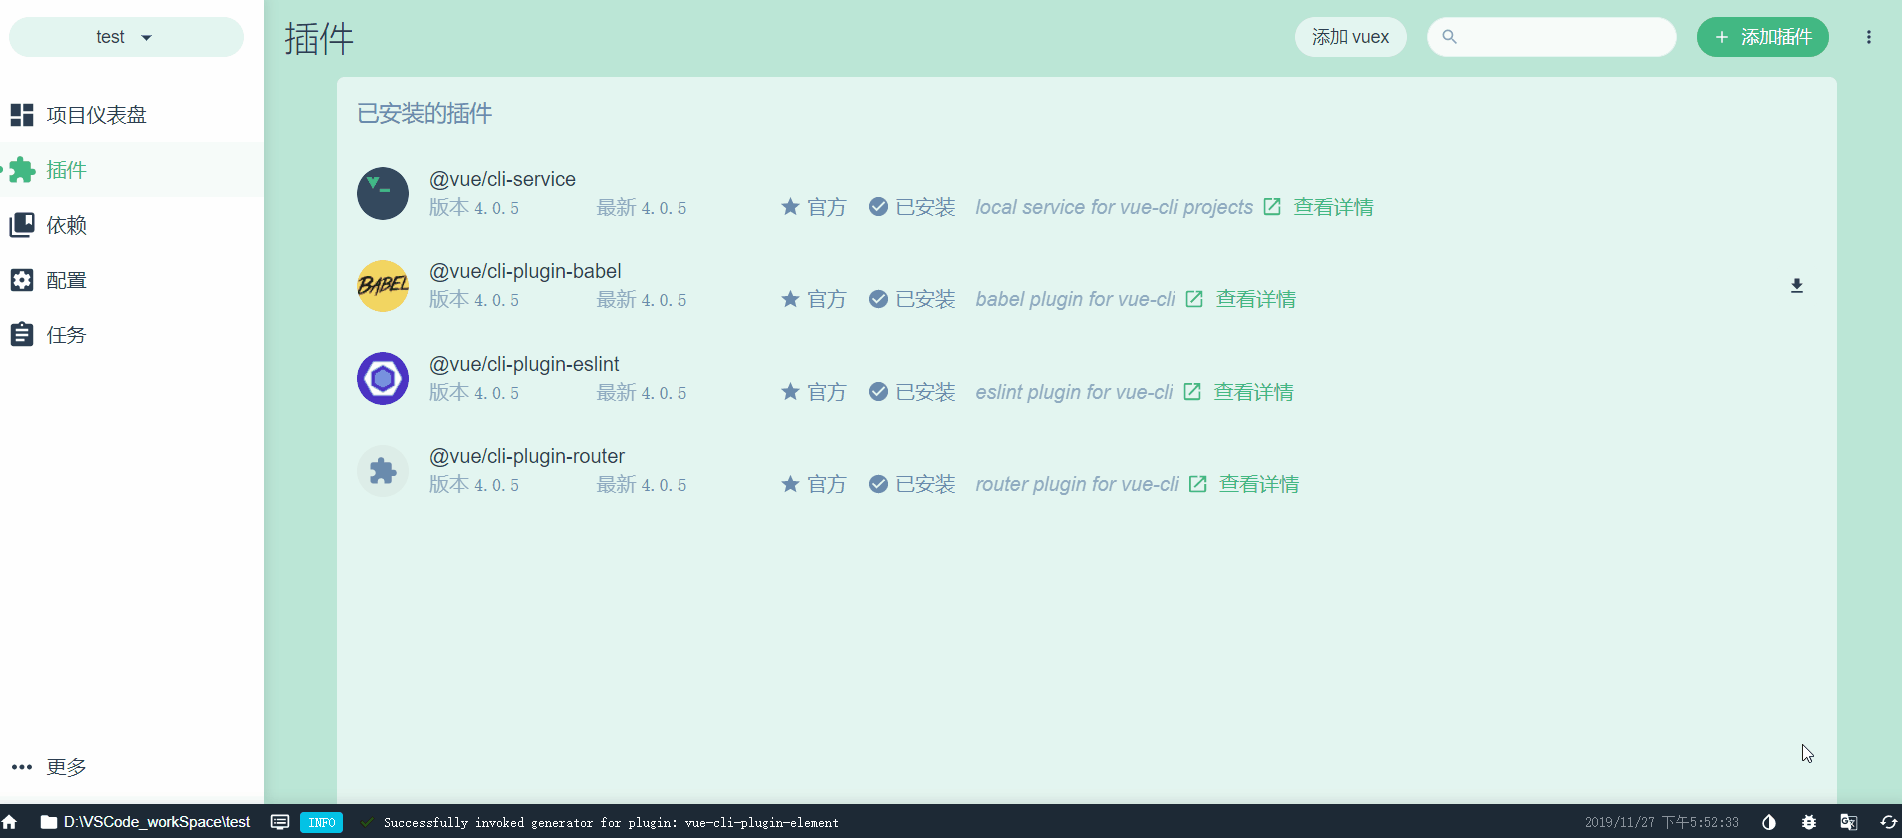Focus the plugin search field
The width and height of the screenshot is (1902, 838).
coord(1552,37)
